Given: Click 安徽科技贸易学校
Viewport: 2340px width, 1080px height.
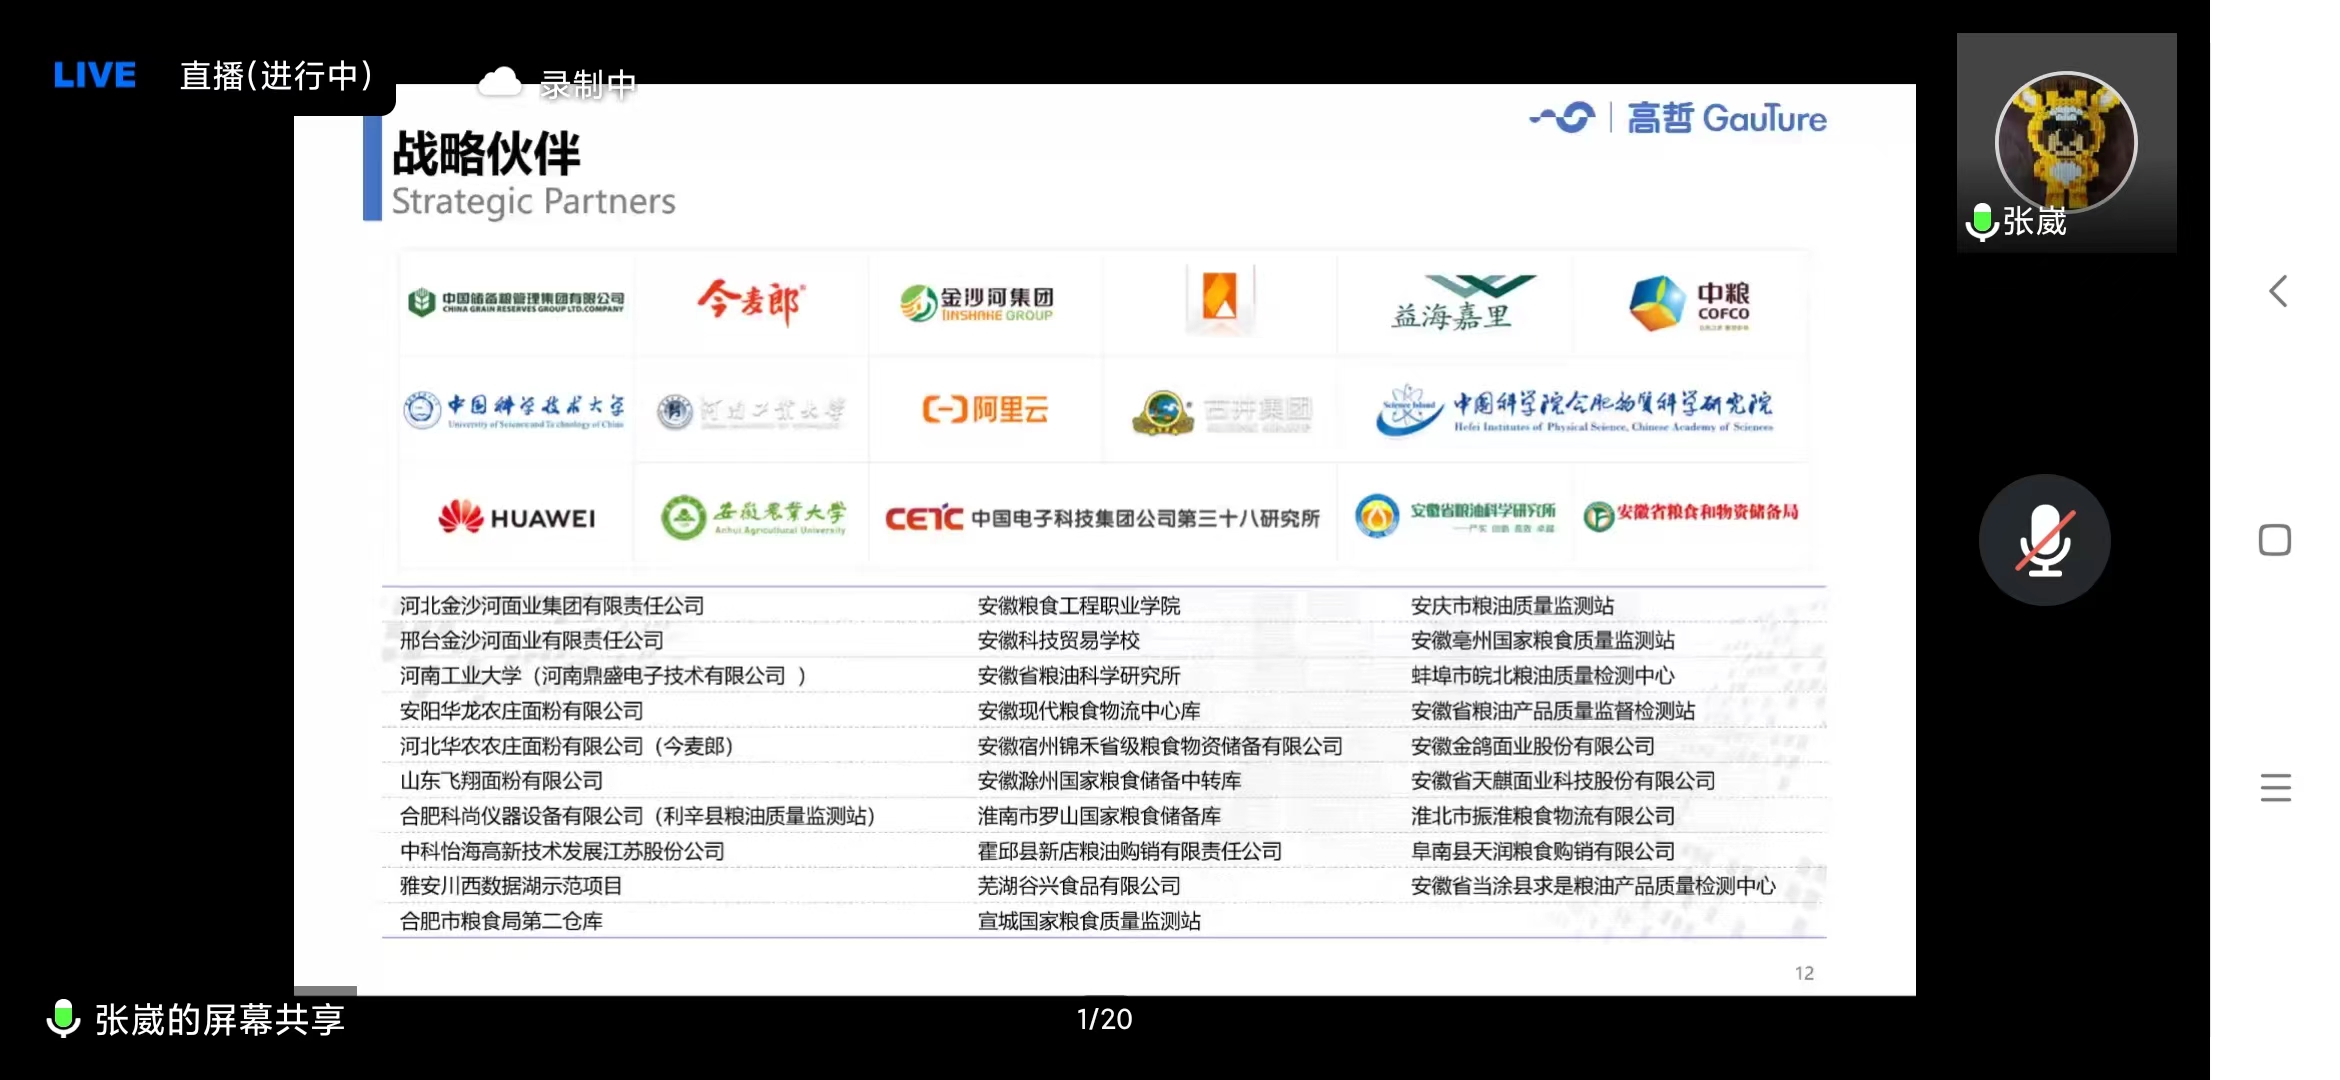Looking at the screenshot, I should [x=1059, y=641].
